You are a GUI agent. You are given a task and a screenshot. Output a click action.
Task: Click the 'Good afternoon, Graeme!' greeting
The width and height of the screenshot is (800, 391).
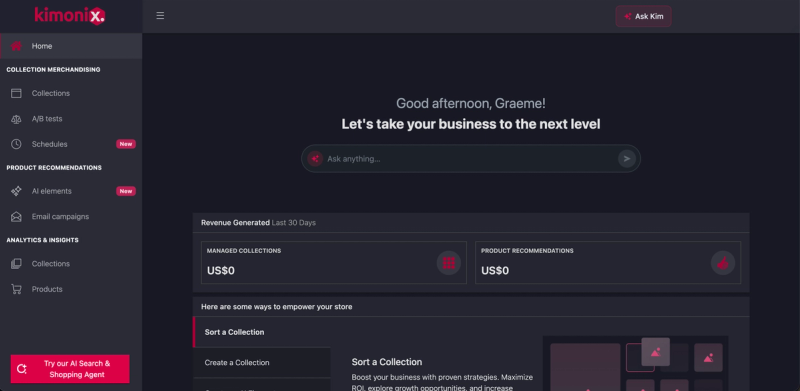(470, 103)
